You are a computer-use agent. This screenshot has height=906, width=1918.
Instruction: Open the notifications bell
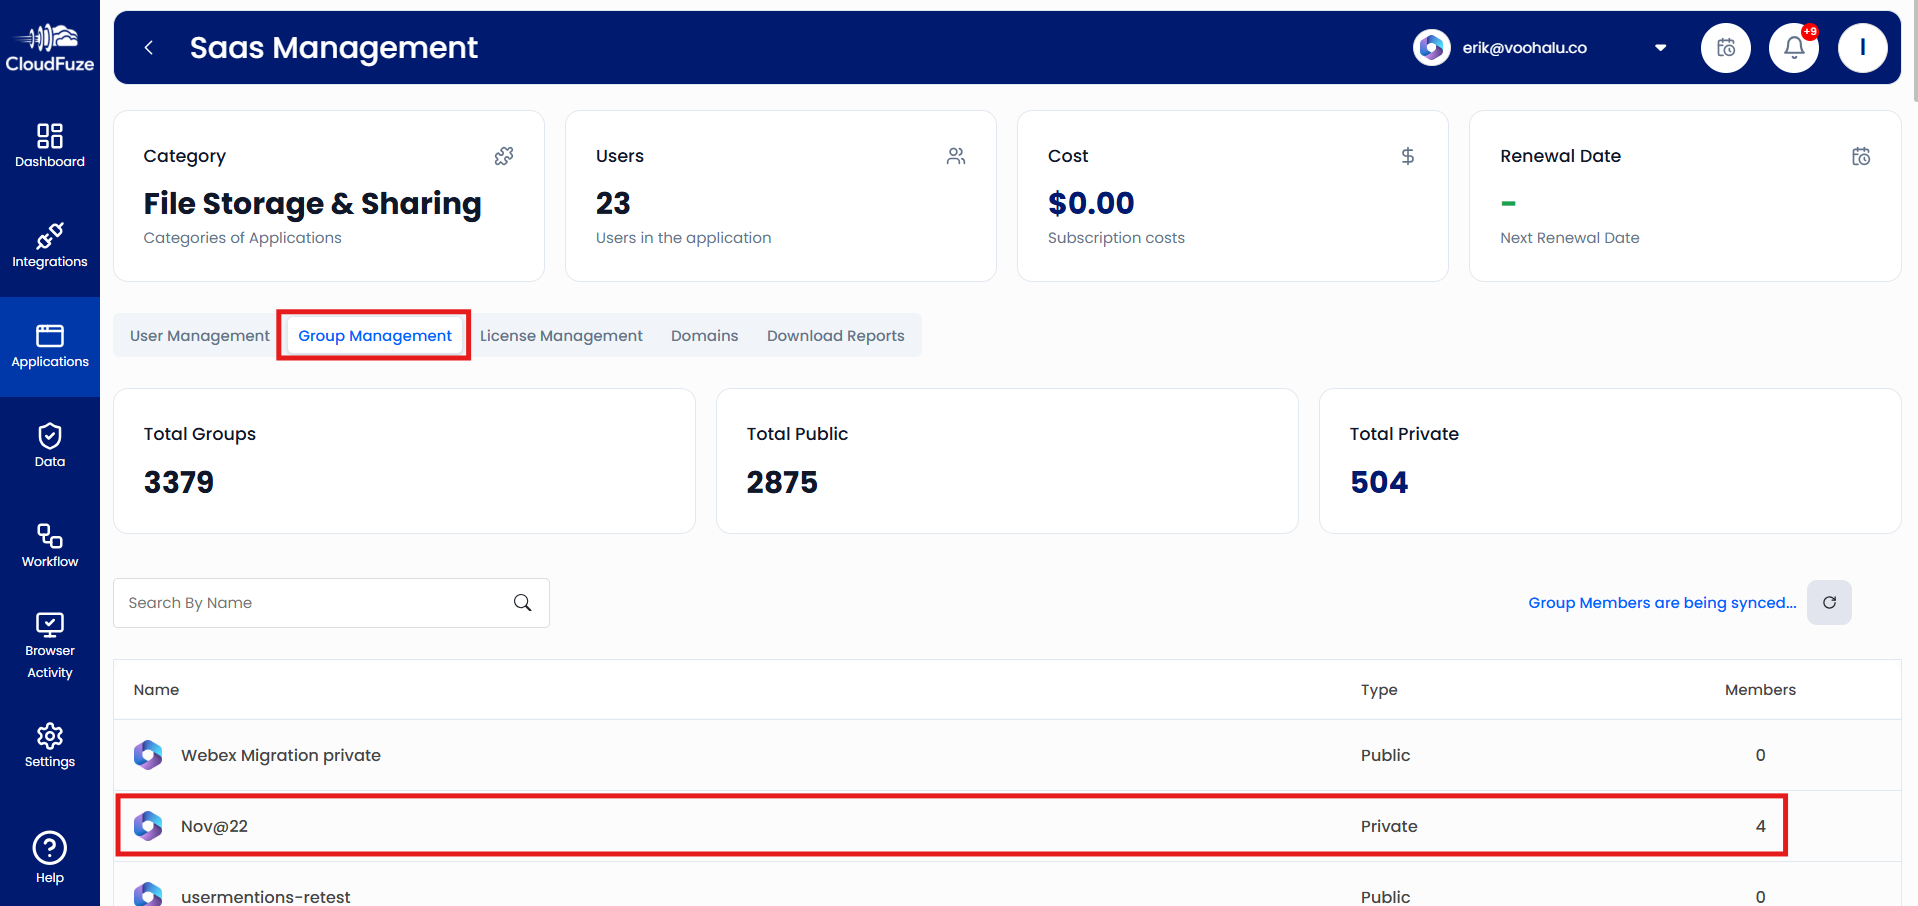coord(1793,47)
